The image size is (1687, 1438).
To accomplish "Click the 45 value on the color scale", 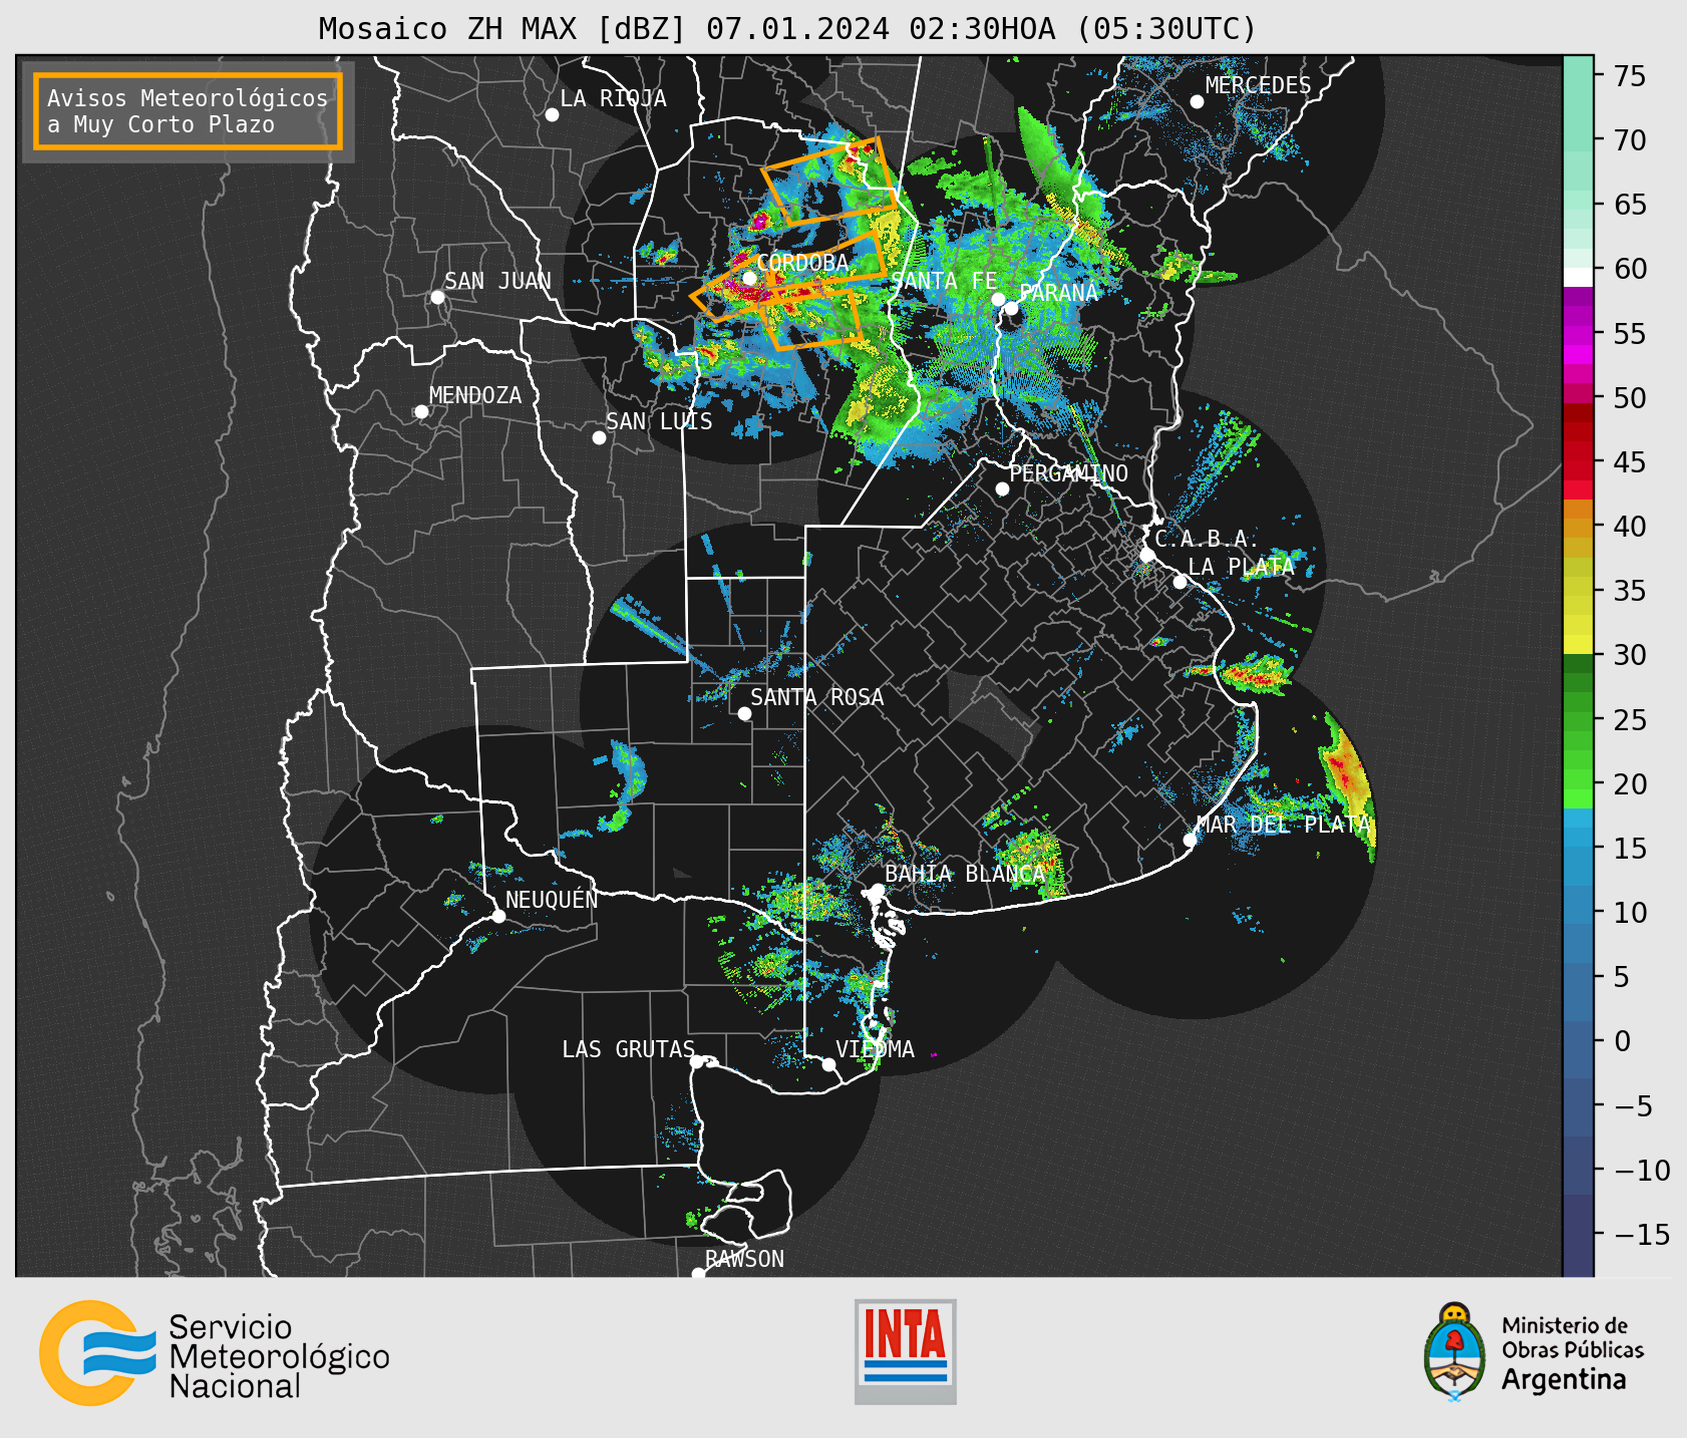I will pyautogui.click(x=1628, y=462).
